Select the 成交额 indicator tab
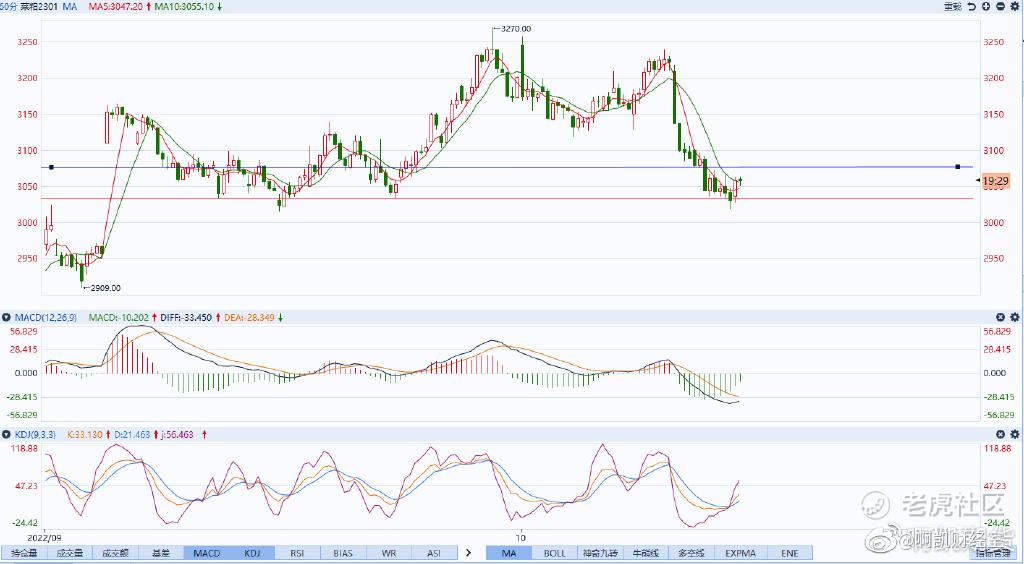This screenshot has width=1024, height=564. coord(115,553)
